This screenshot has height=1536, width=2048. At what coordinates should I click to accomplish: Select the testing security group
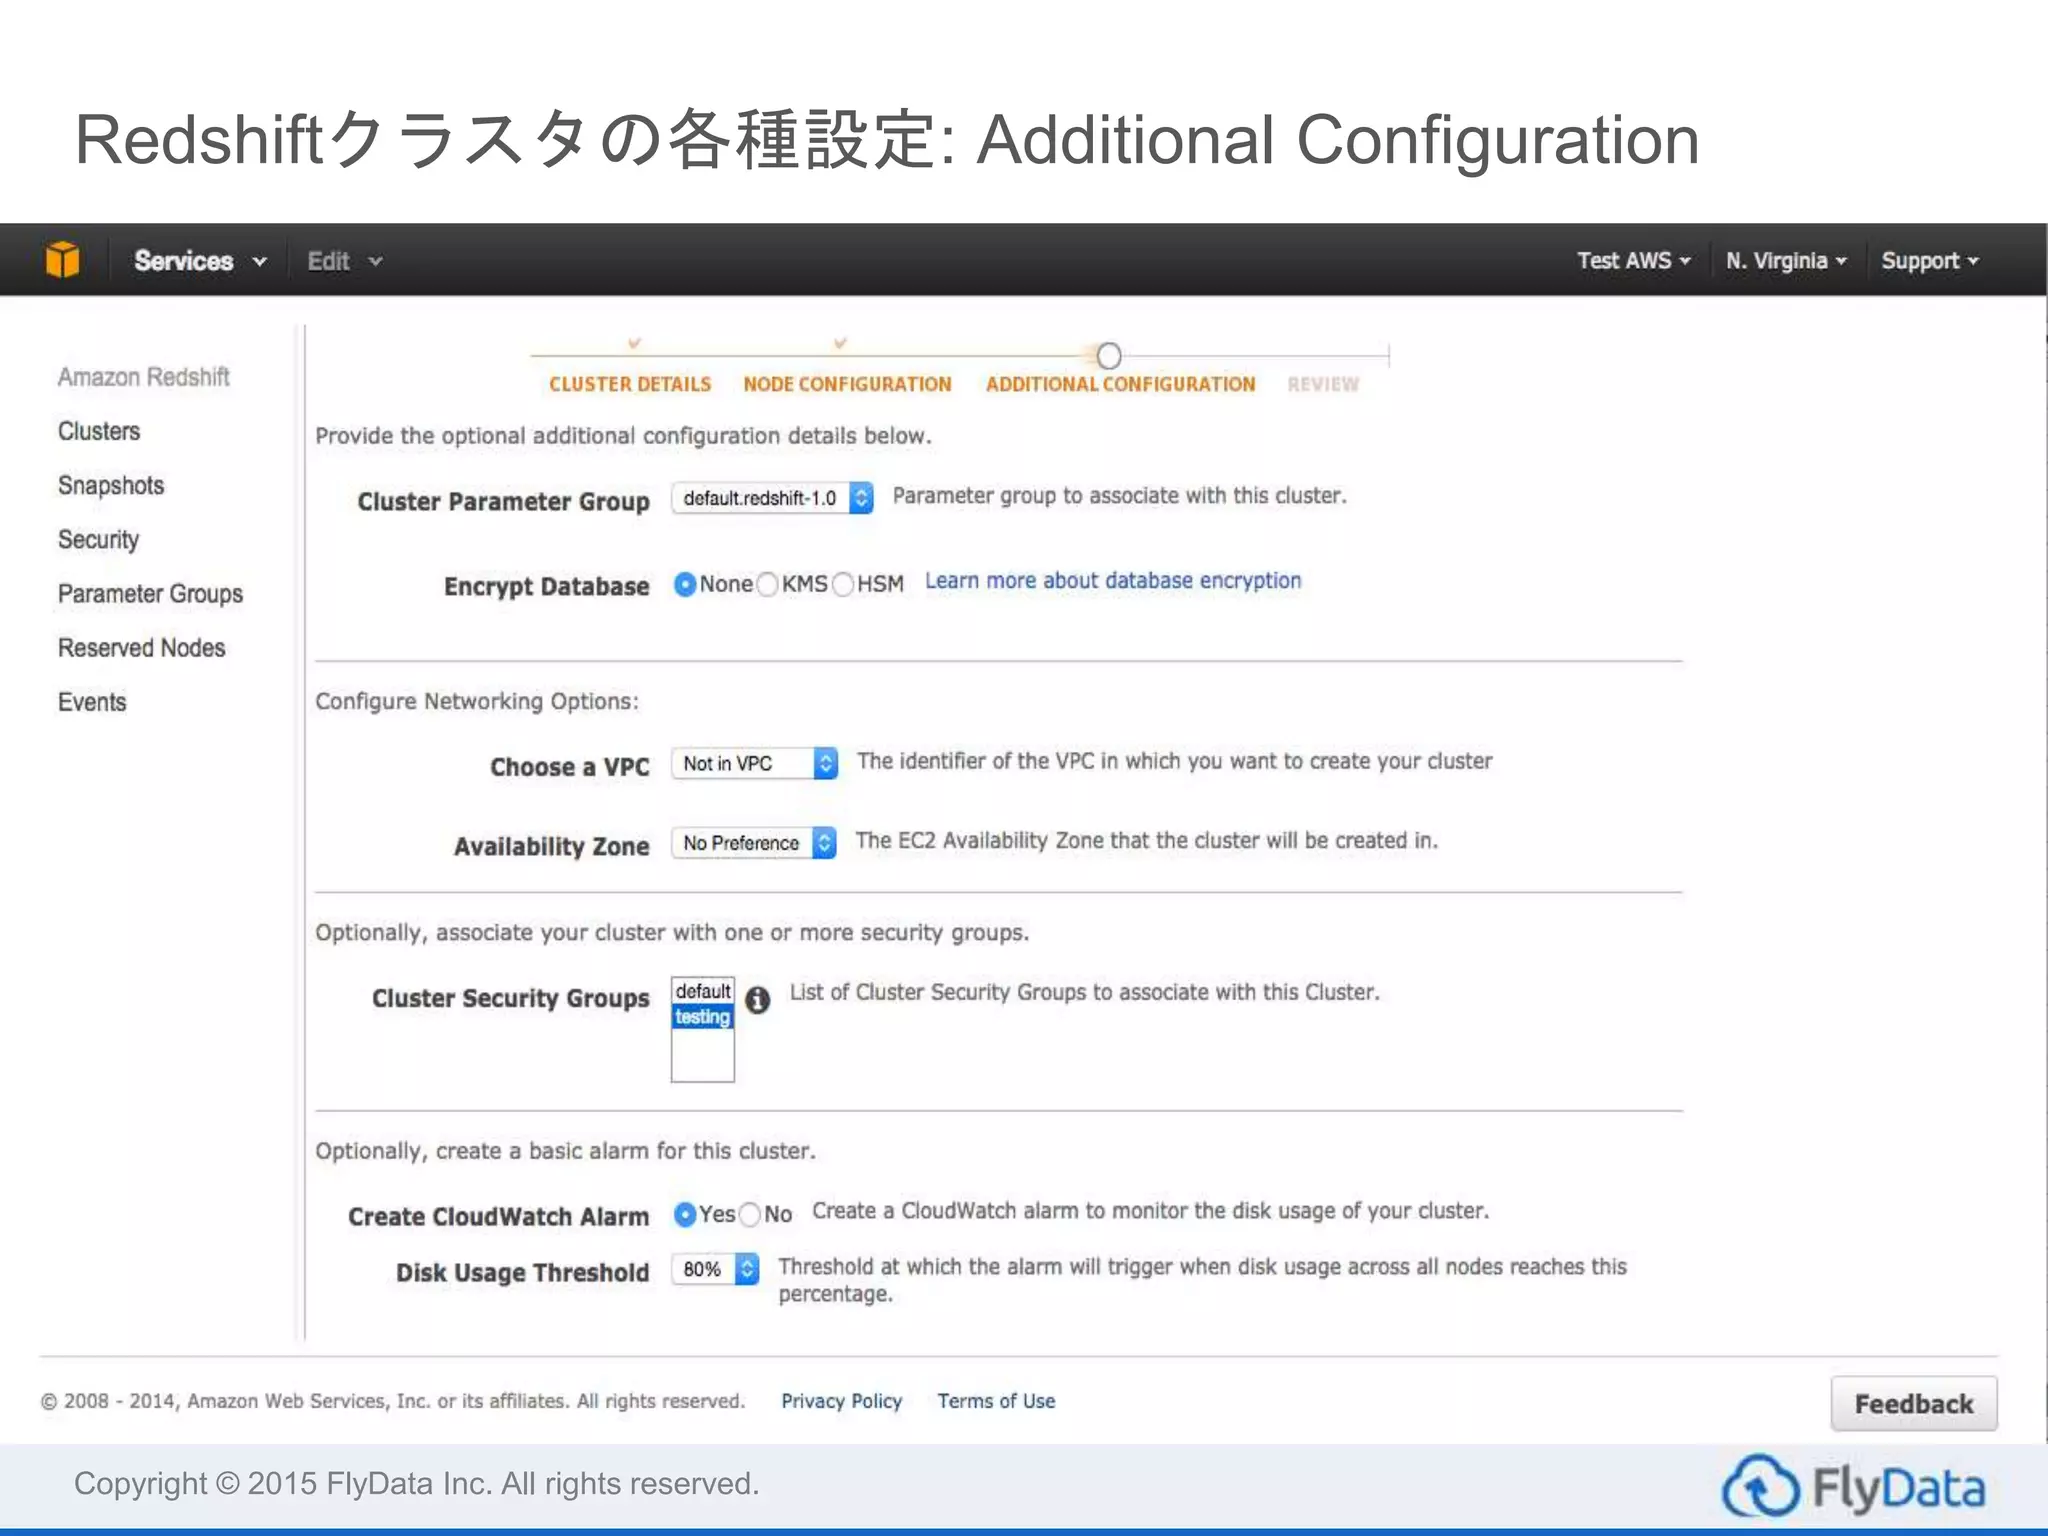[x=703, y=1017]
